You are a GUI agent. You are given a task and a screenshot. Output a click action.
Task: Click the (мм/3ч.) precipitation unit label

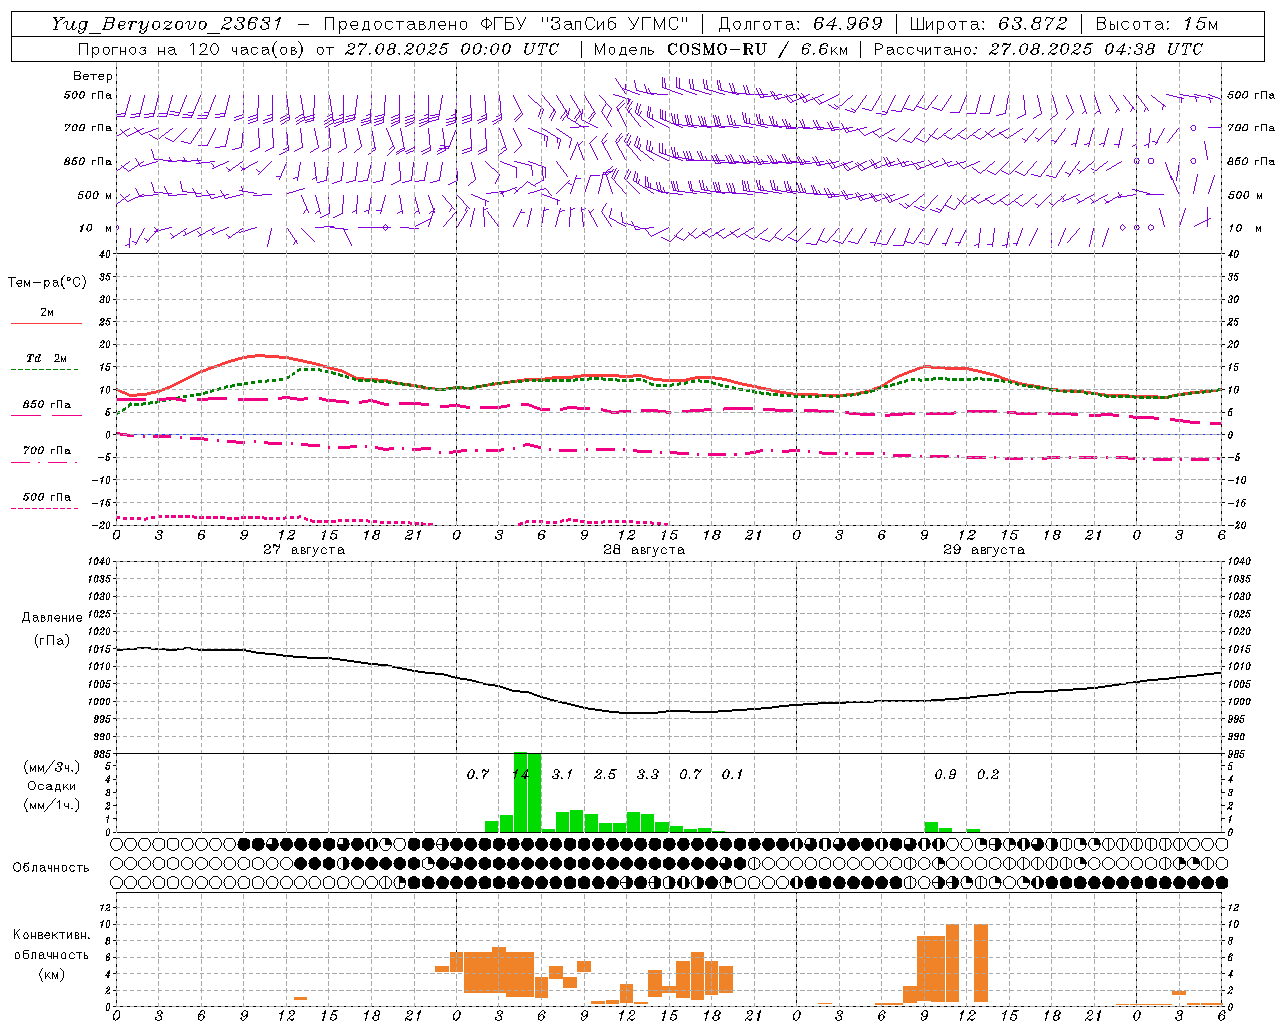52,767
